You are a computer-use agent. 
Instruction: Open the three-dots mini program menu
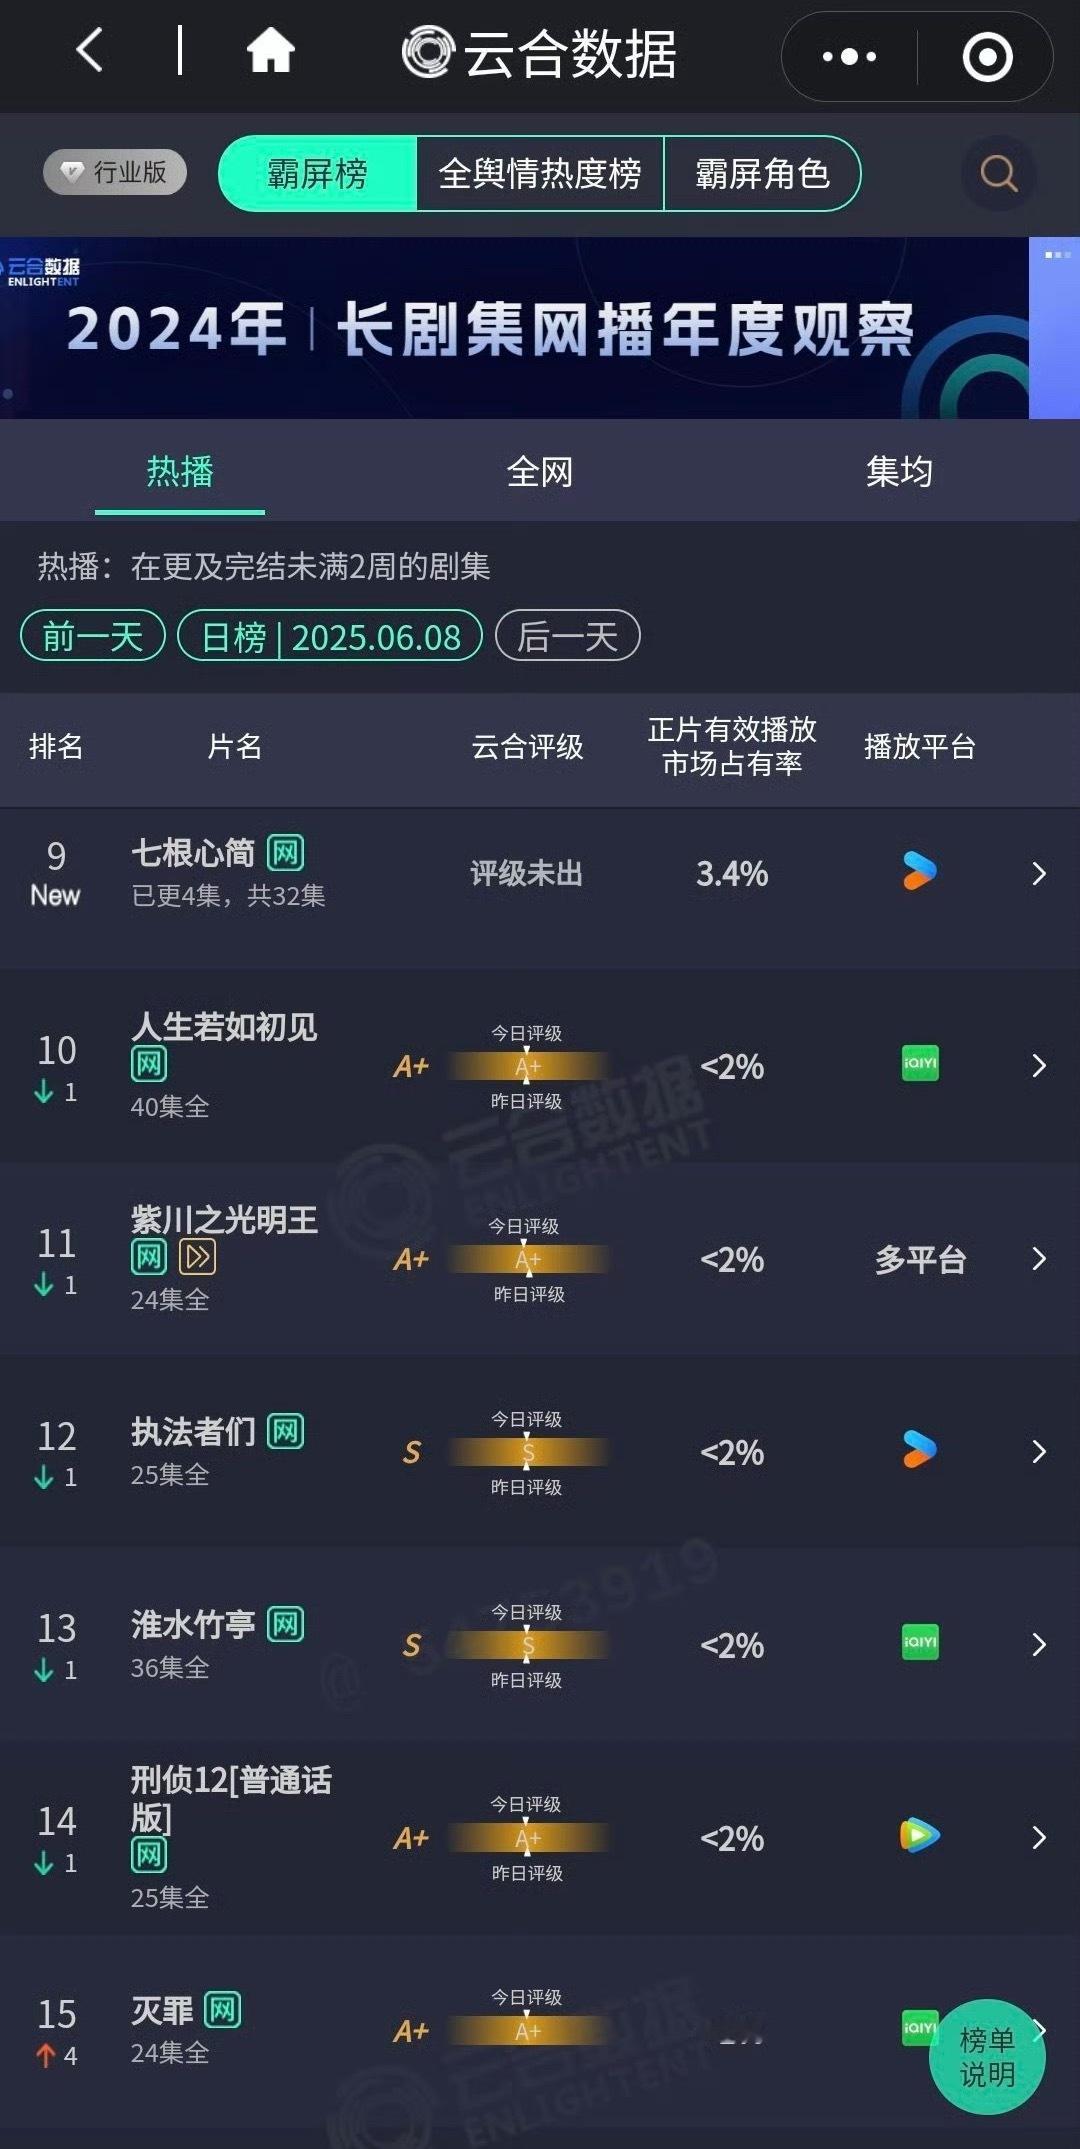[849, 57]
